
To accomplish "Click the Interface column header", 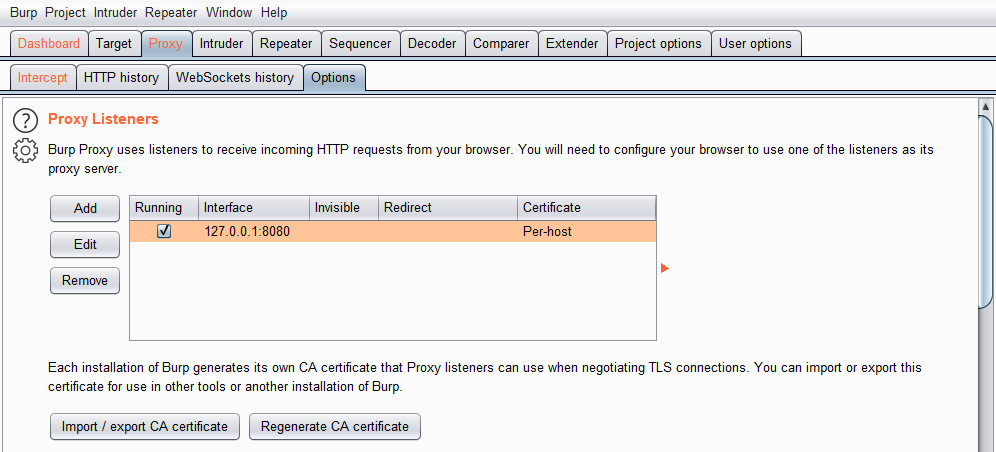I will (x=254, y=208).
